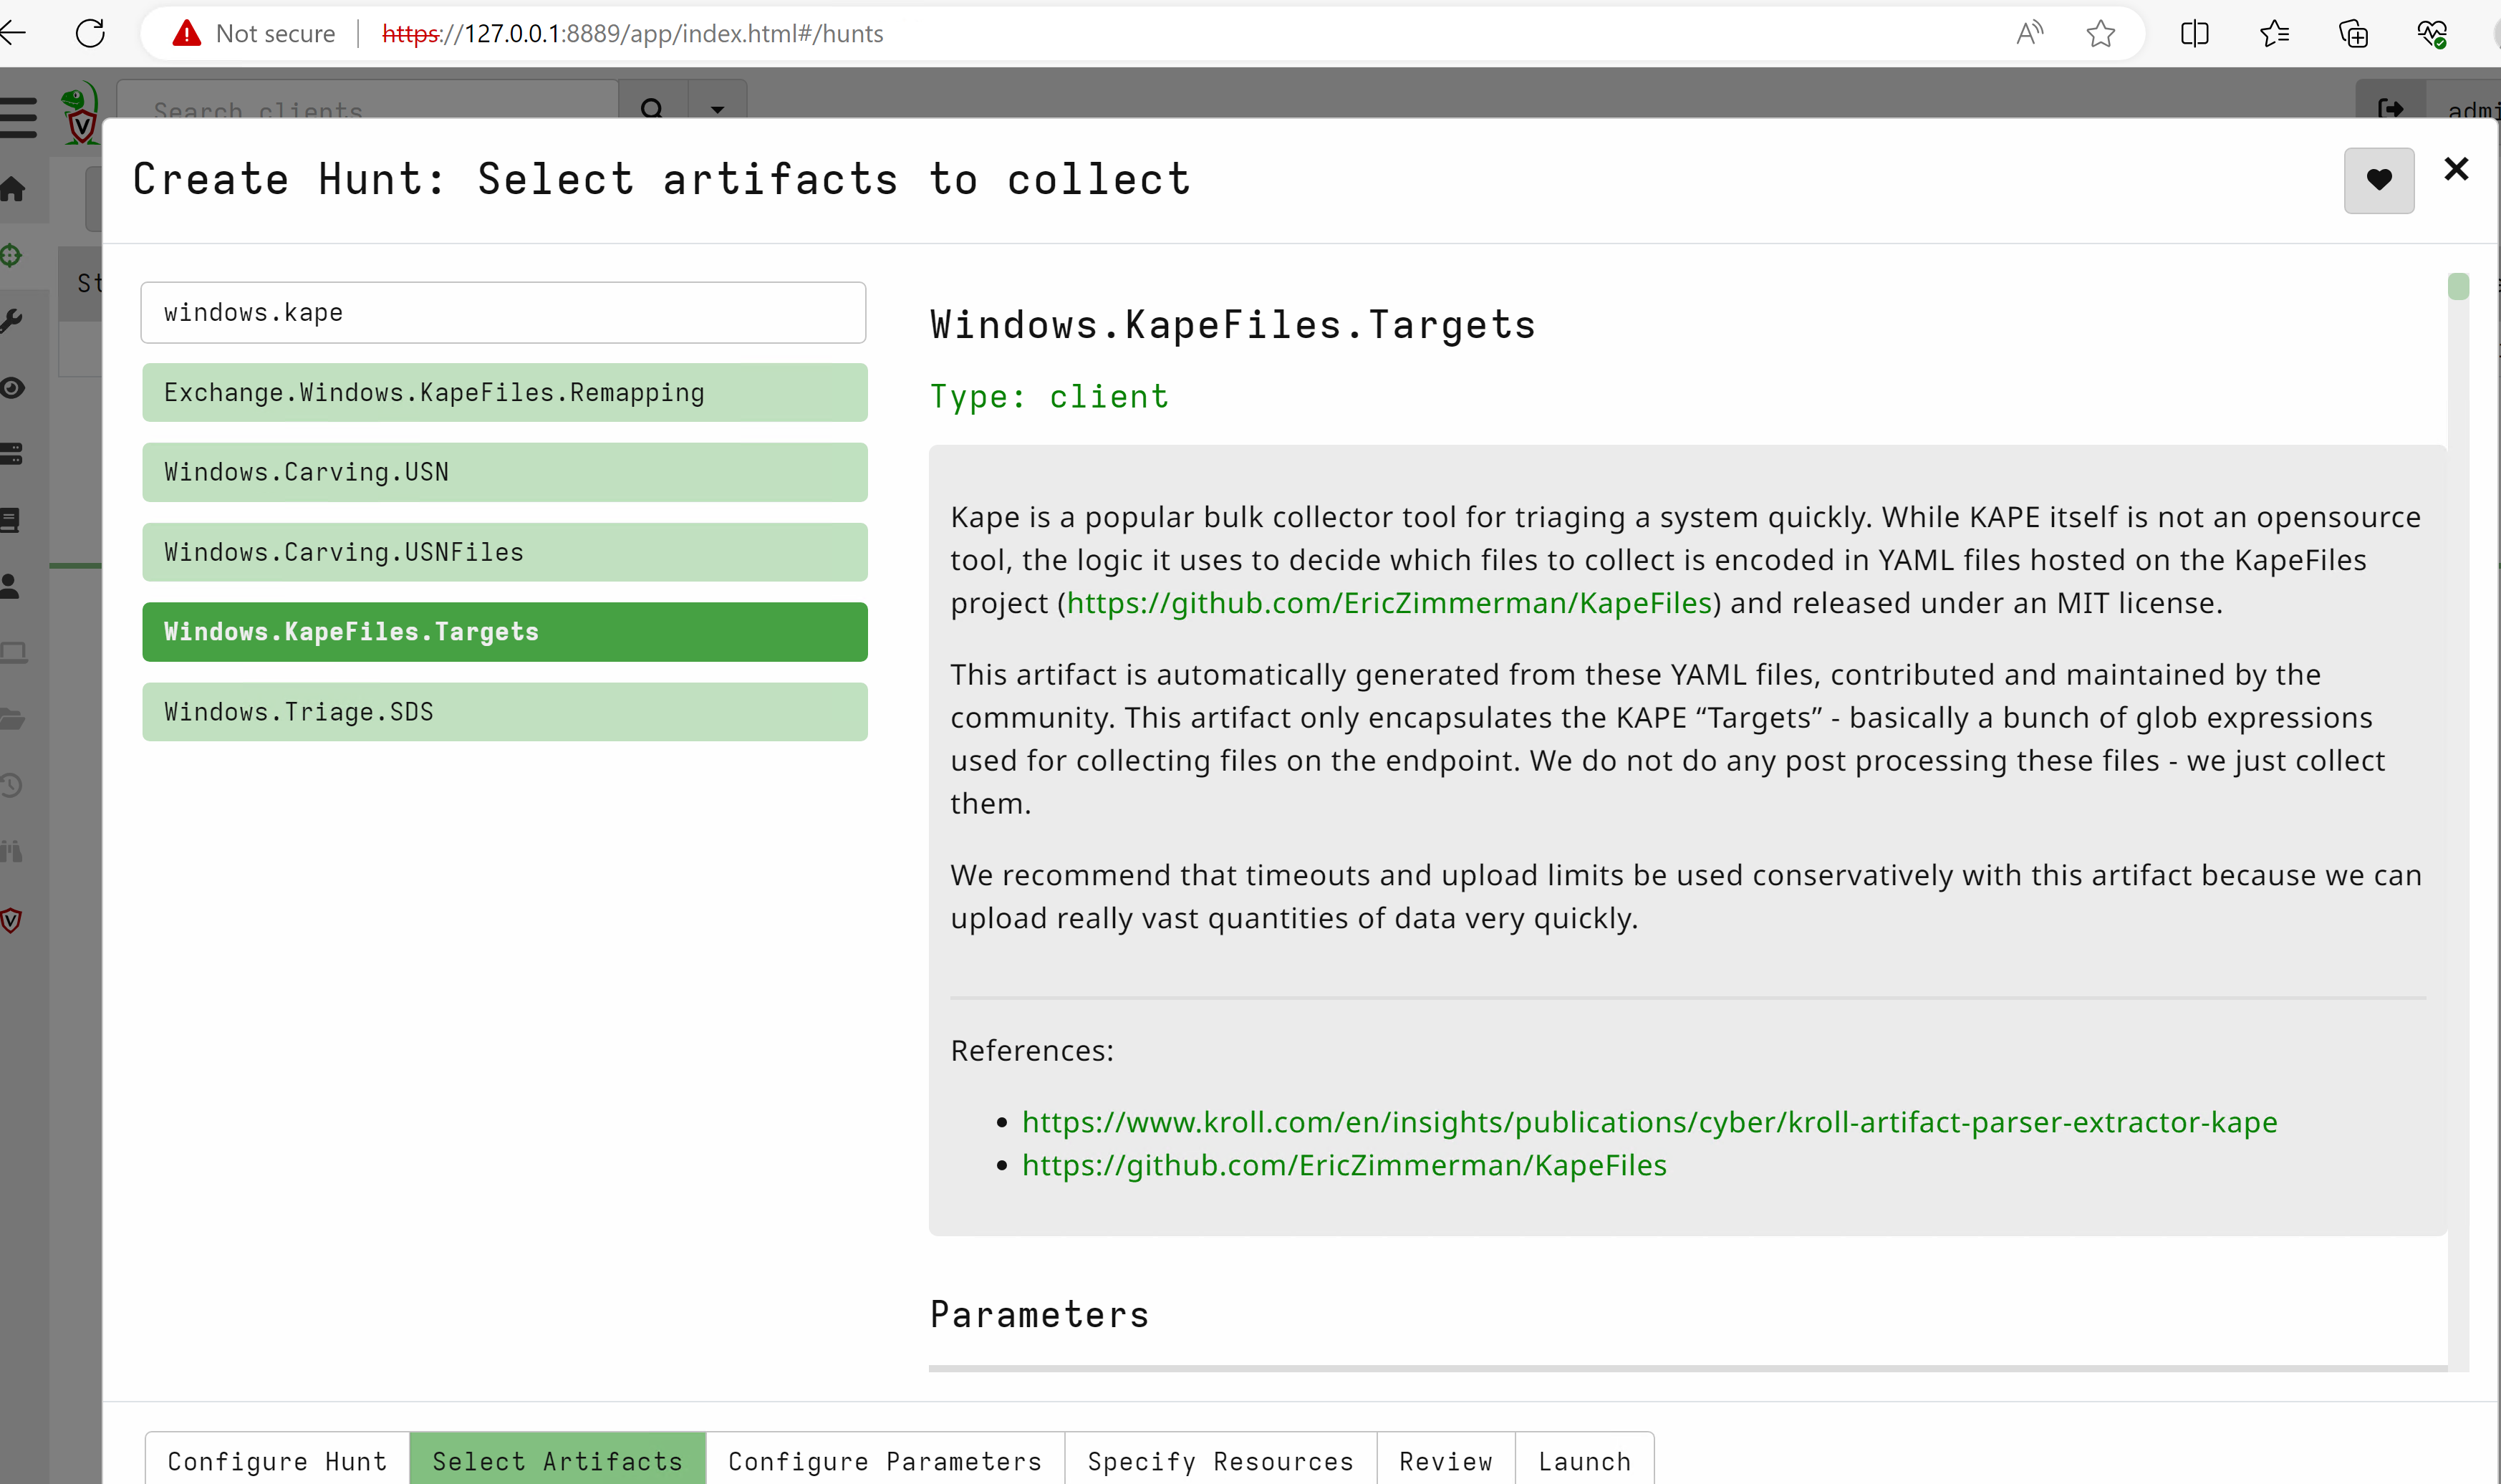Open browser split screen icon

click(x=2194, y=33)
